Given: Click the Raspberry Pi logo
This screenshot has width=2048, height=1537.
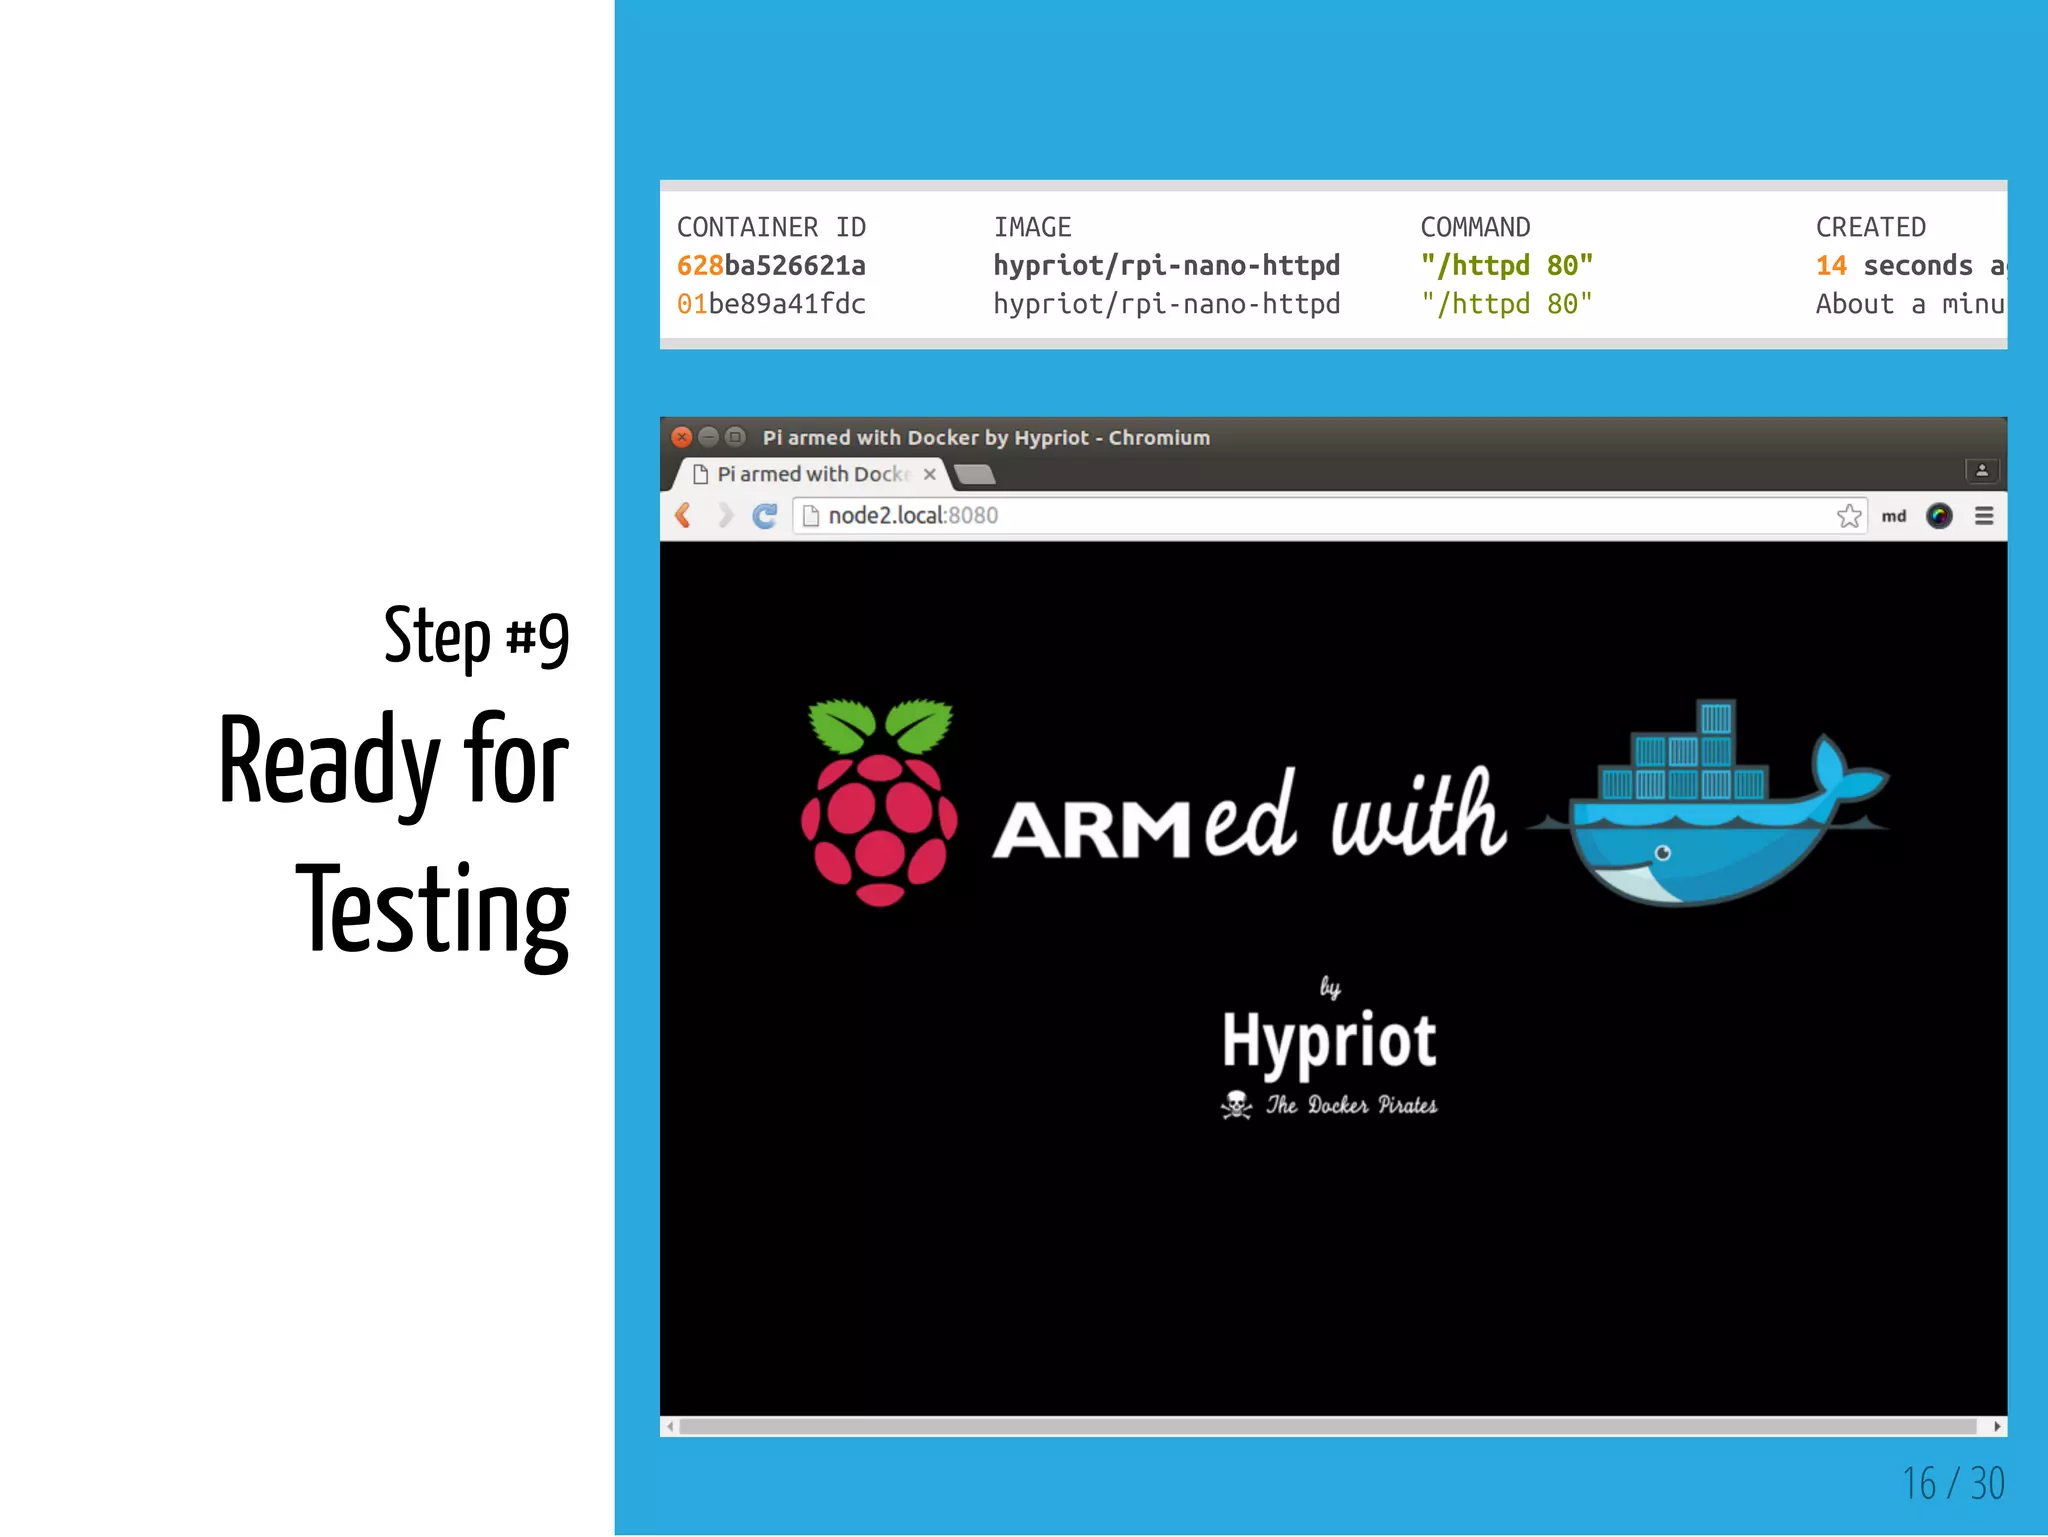Looking at the screenshot, I should [x=879, y=802].
